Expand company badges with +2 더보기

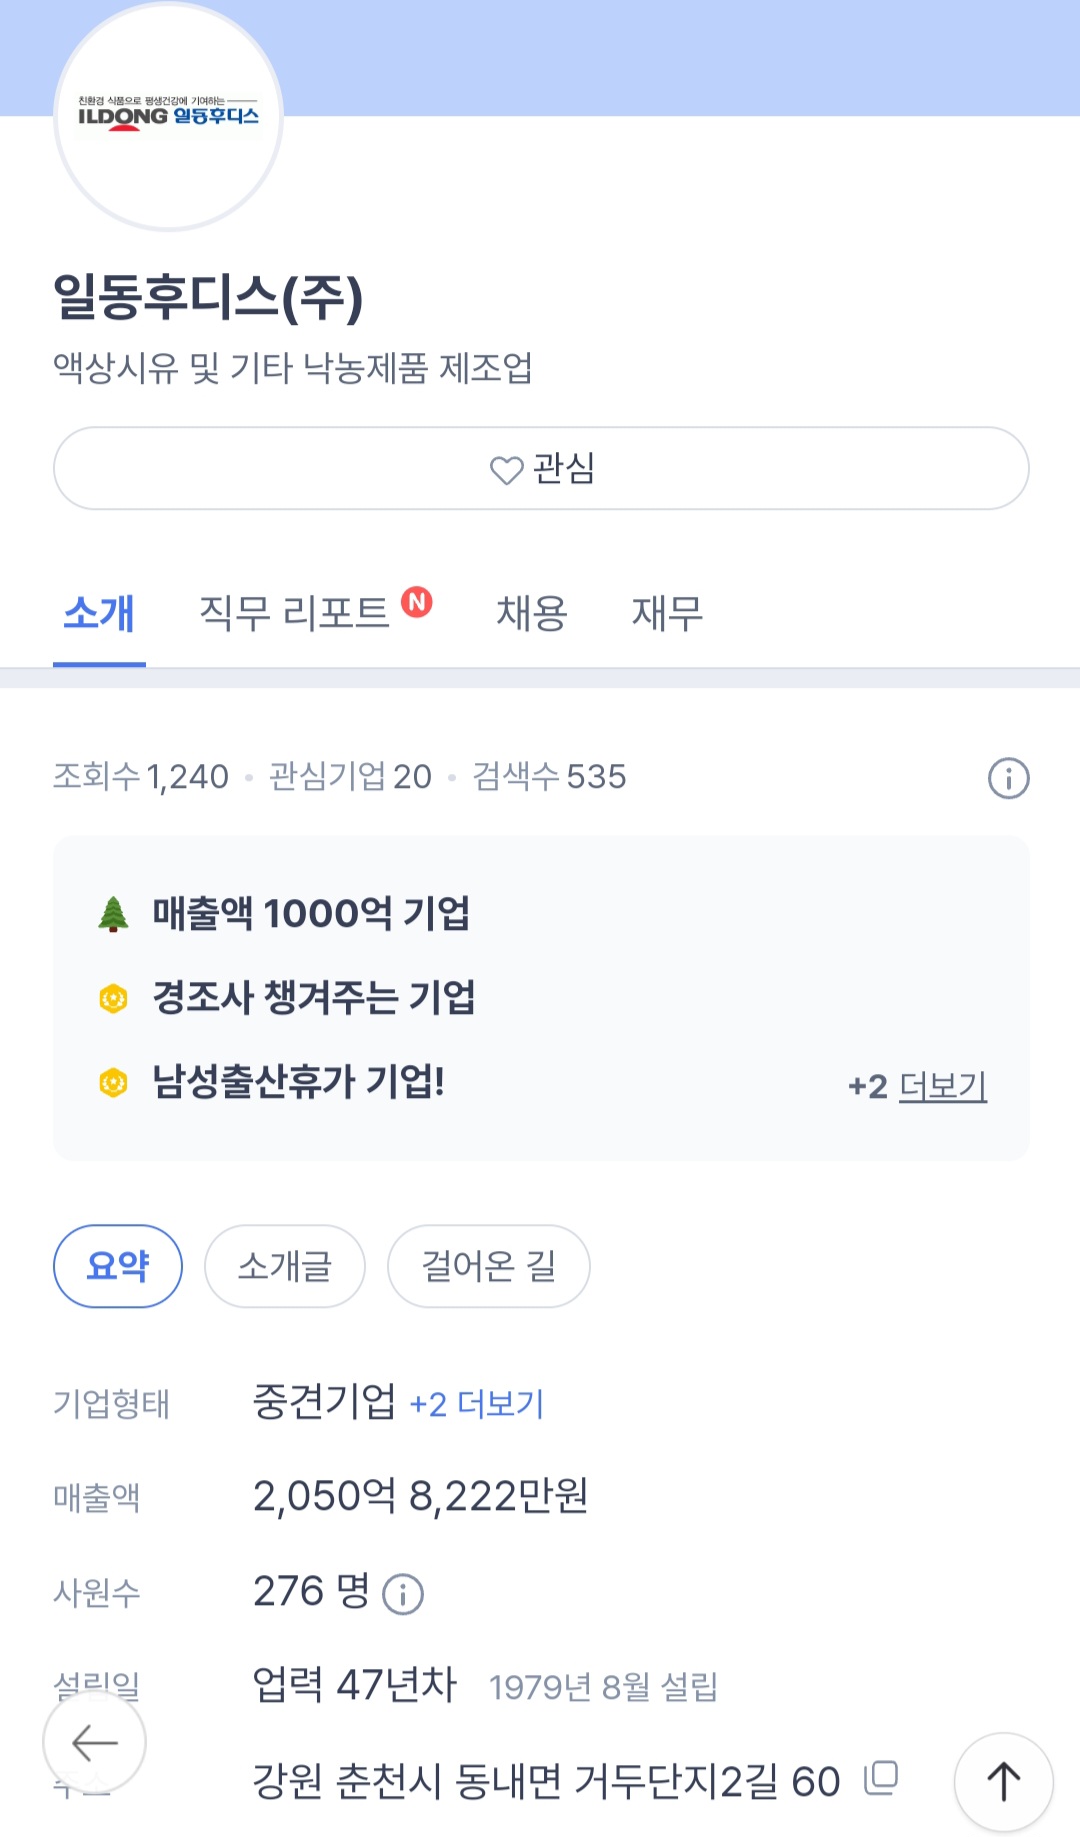pyautogui.click(x=917, y=1085)
